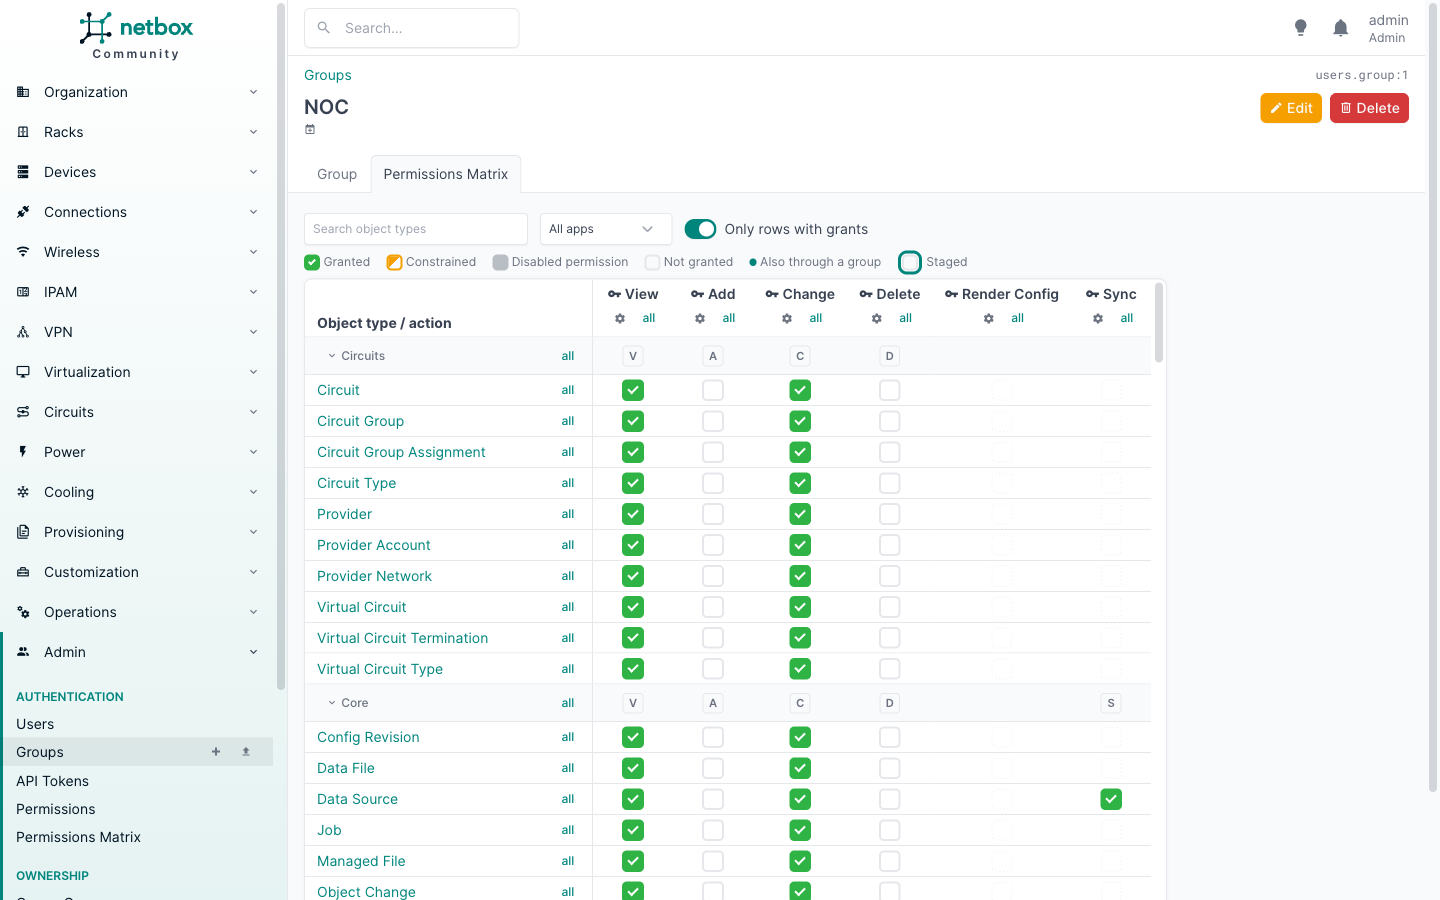
Task: Collapse the Circuits section chevron
Action: coord(332,356)
